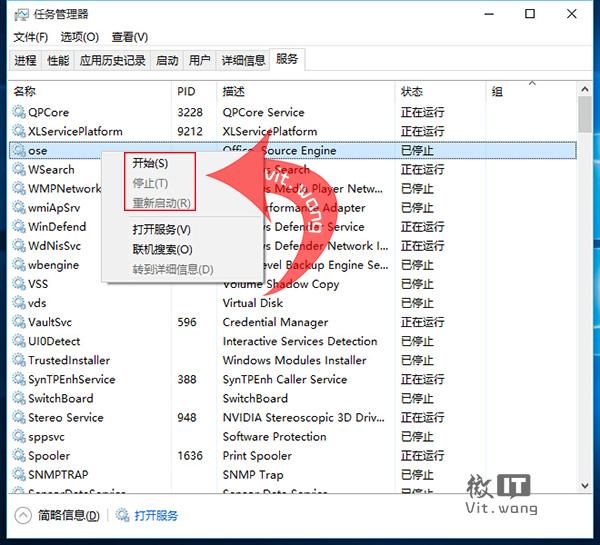Choose 开始(S) in the context menu

coord(150,163)
